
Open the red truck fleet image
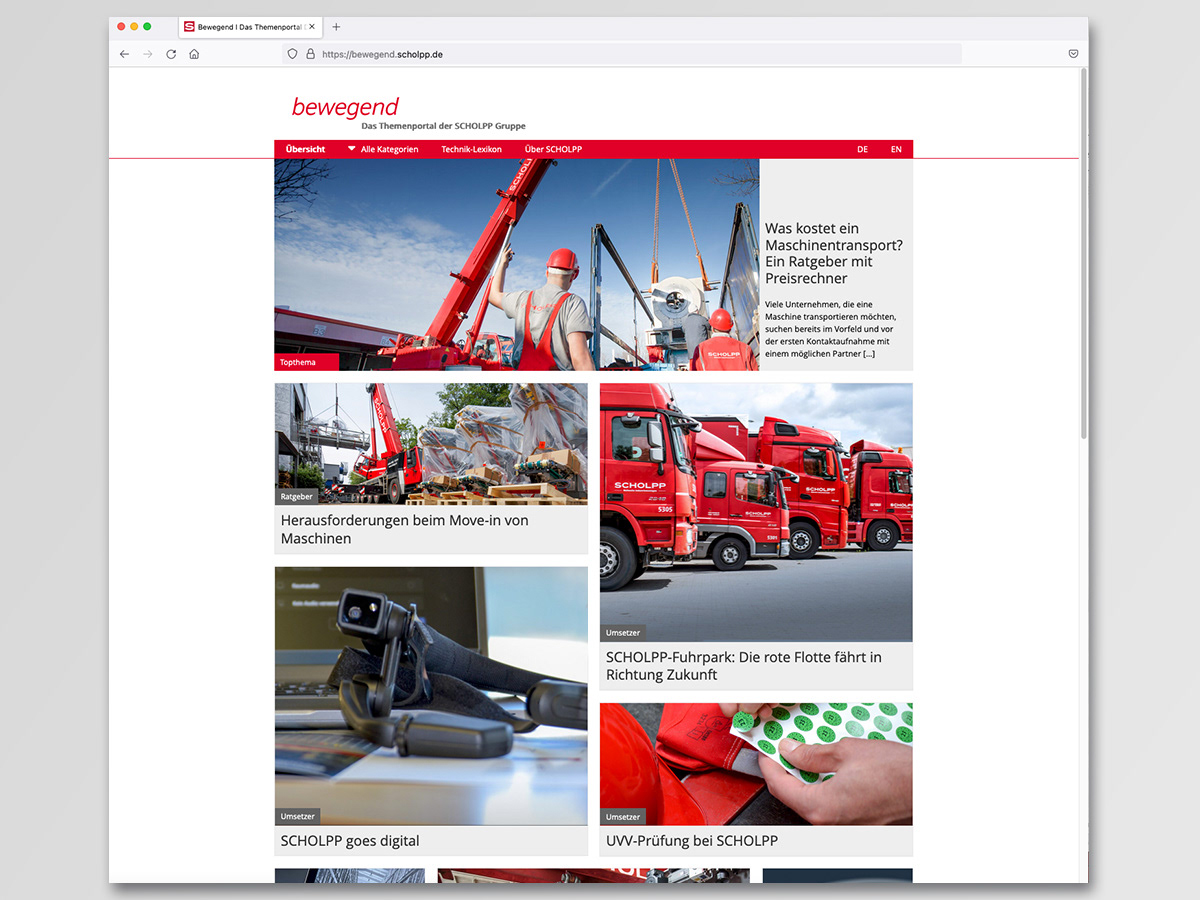click(756, 512)
